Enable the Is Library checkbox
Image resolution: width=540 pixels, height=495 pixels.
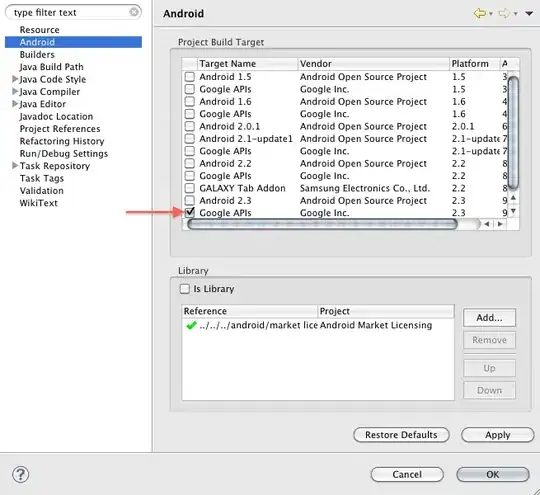(185, 289)
